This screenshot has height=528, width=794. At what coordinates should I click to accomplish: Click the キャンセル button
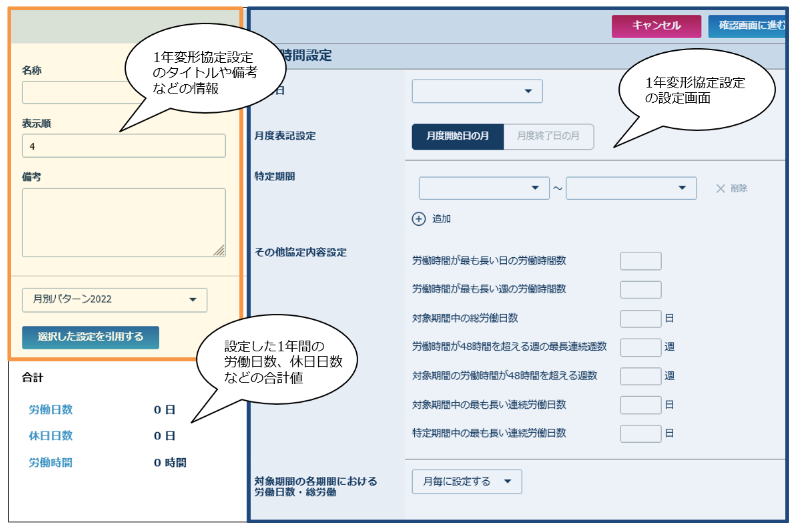coord(656,26)
